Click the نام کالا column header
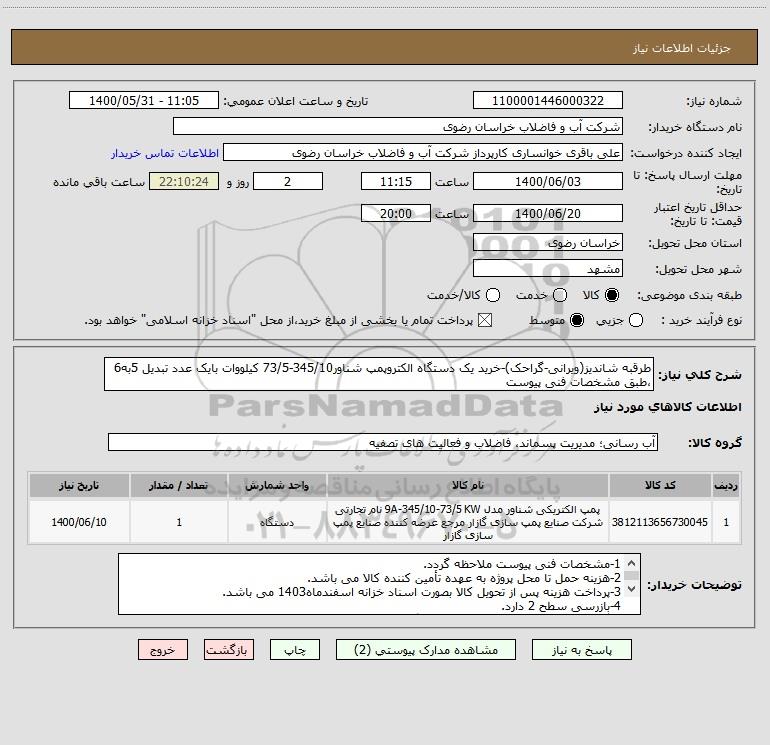This screenshot has height=745, width=770. [468, 485]
